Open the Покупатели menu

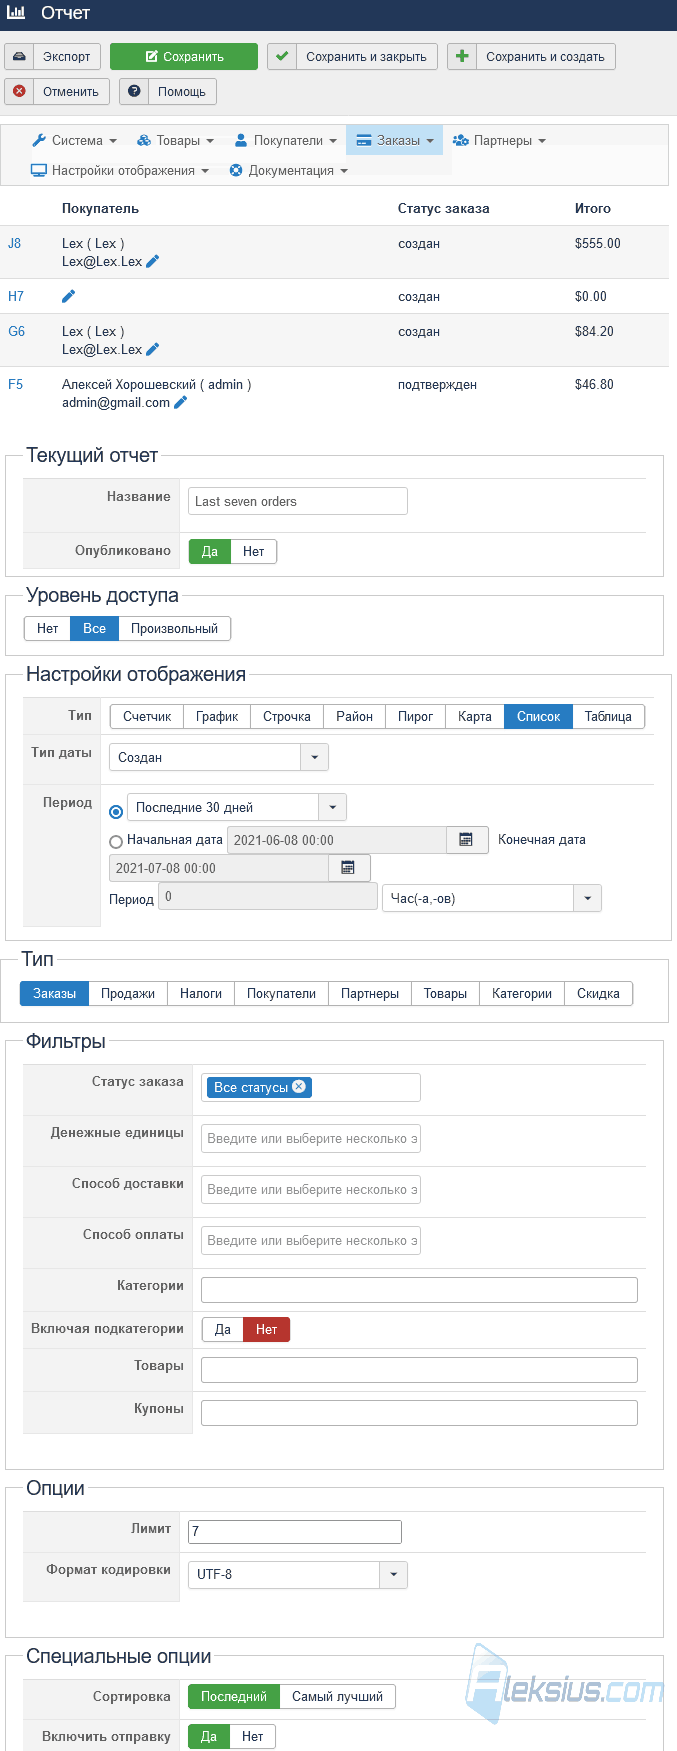(x=286, y=141)
